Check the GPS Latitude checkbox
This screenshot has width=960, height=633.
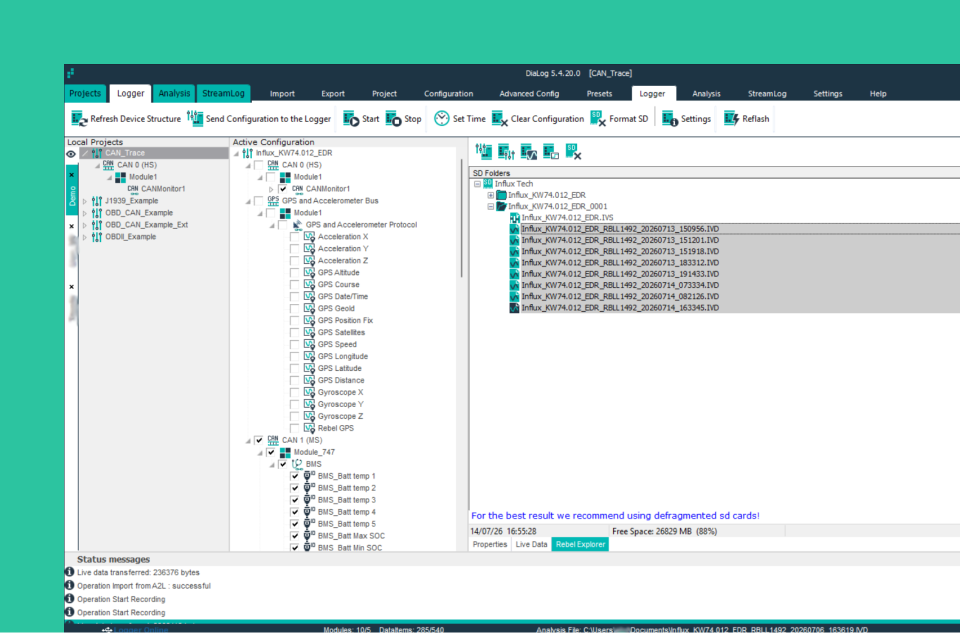[294, 368]
